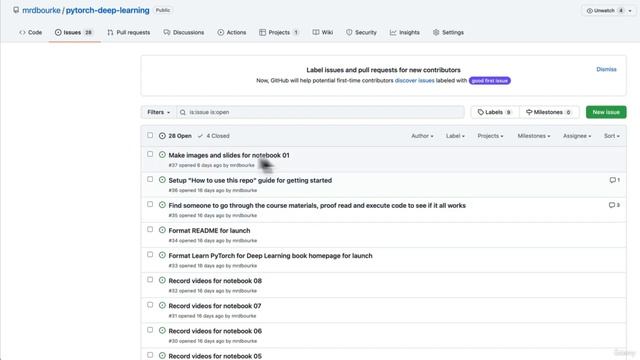Switch to the Code tab

click(31, 32)
